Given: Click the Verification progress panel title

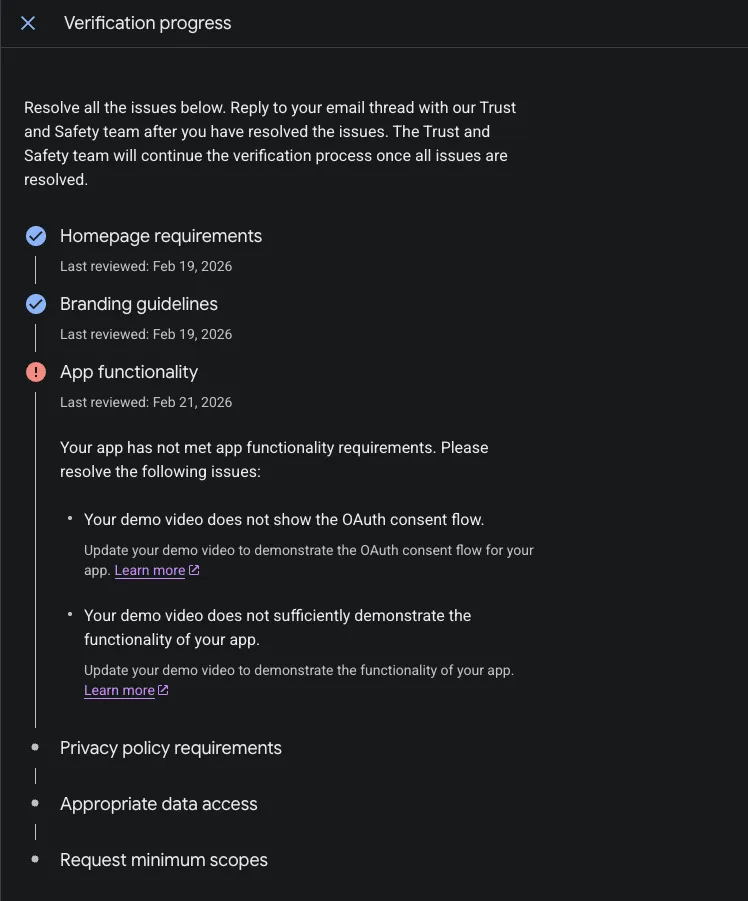Looking at the screenshot, I should 147,23.
